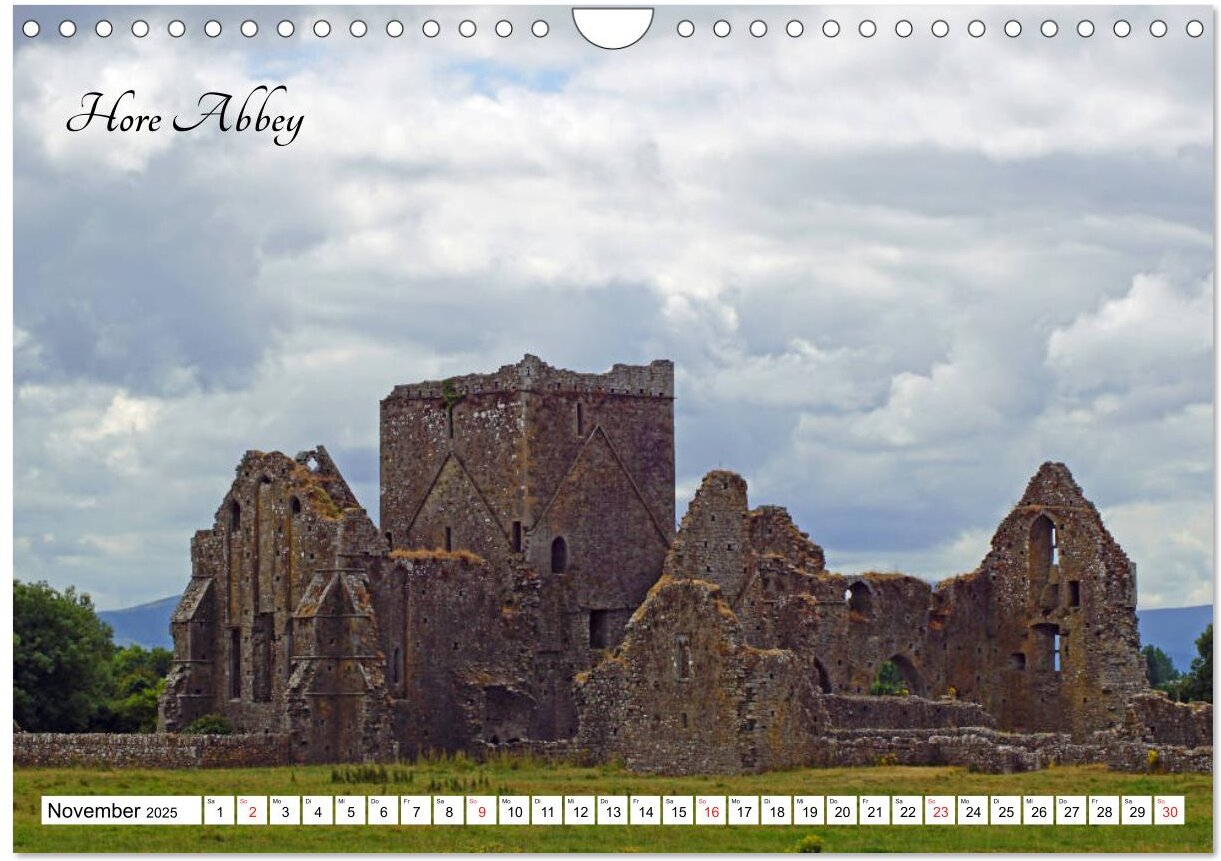Select date cell 14 (Fr)
The height and width of the screenshot is (861, 1221).
click(645, 810)
